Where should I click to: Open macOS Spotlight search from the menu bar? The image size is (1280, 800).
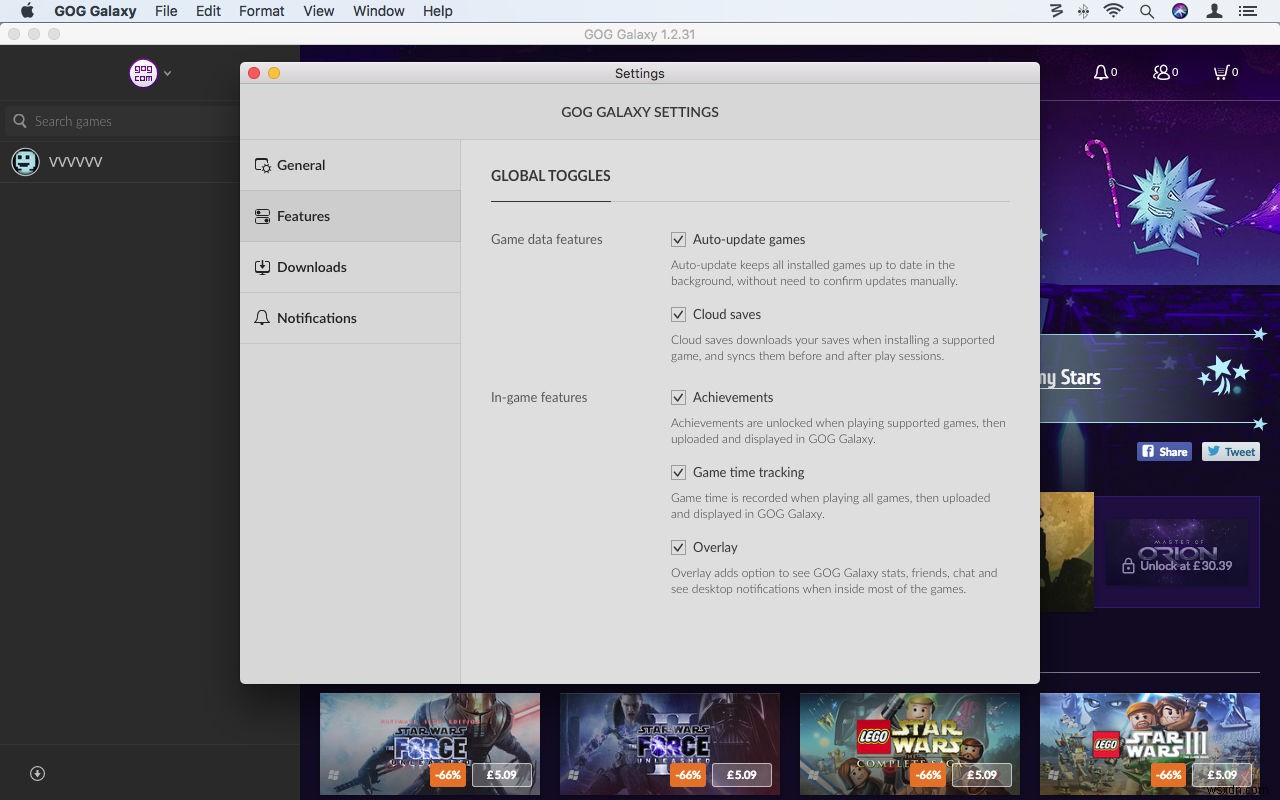[x=1146, y=11]
